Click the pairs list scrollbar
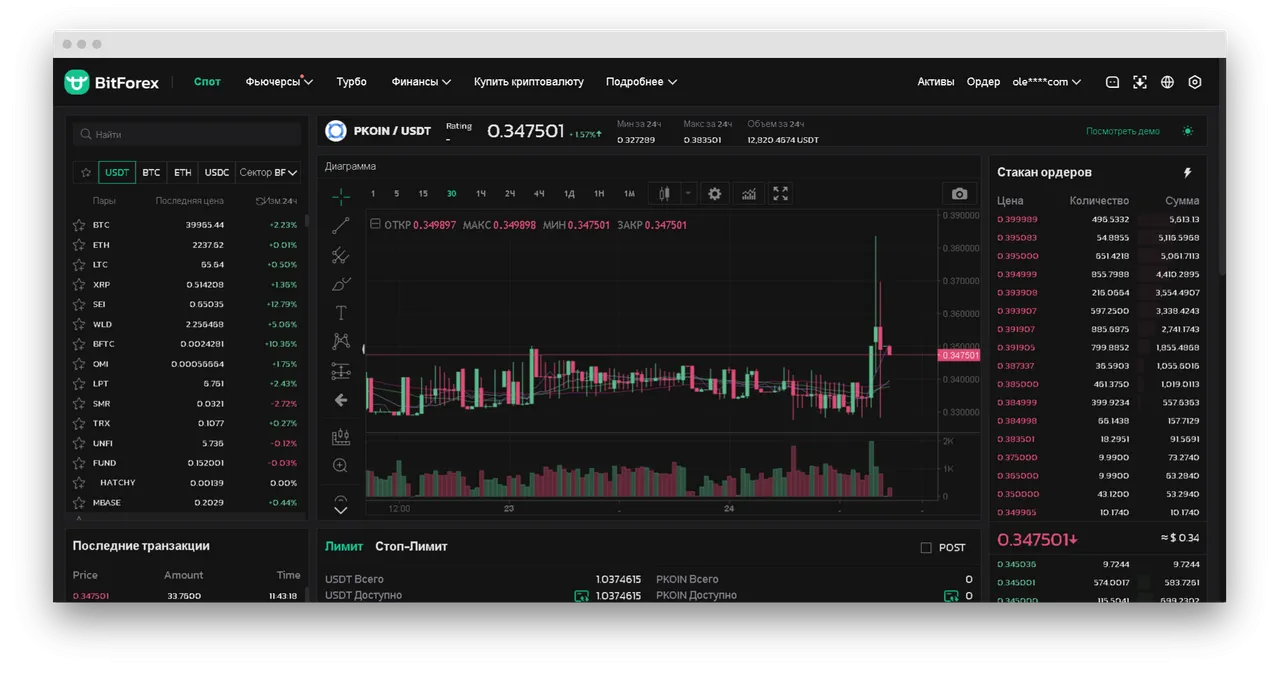The height and width of the screenshot is (679, 1280). (x=306, y=222)
